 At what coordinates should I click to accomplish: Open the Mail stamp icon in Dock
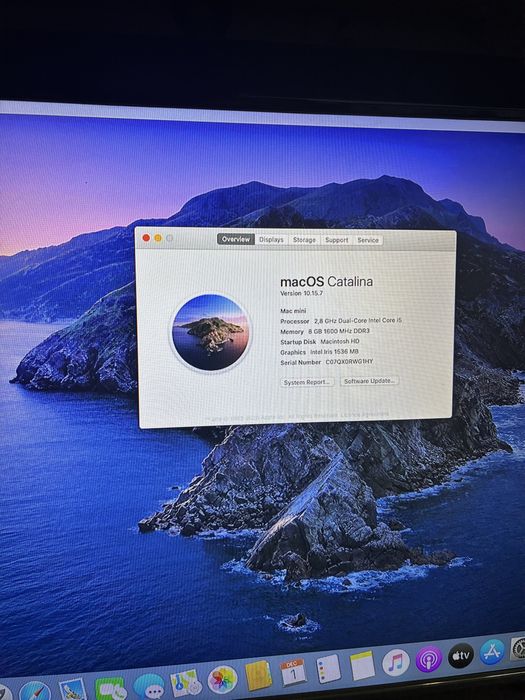[72, 690]
